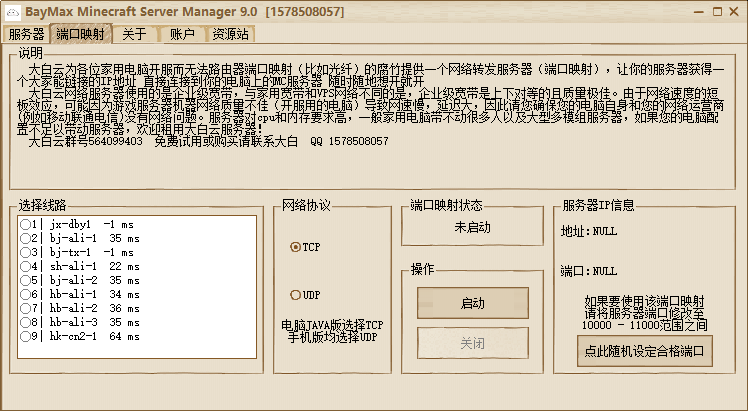The width and height of the screenshot is (748, 411).
Task: Click the 大白云群号564099403 text
Action: (85, 141)
